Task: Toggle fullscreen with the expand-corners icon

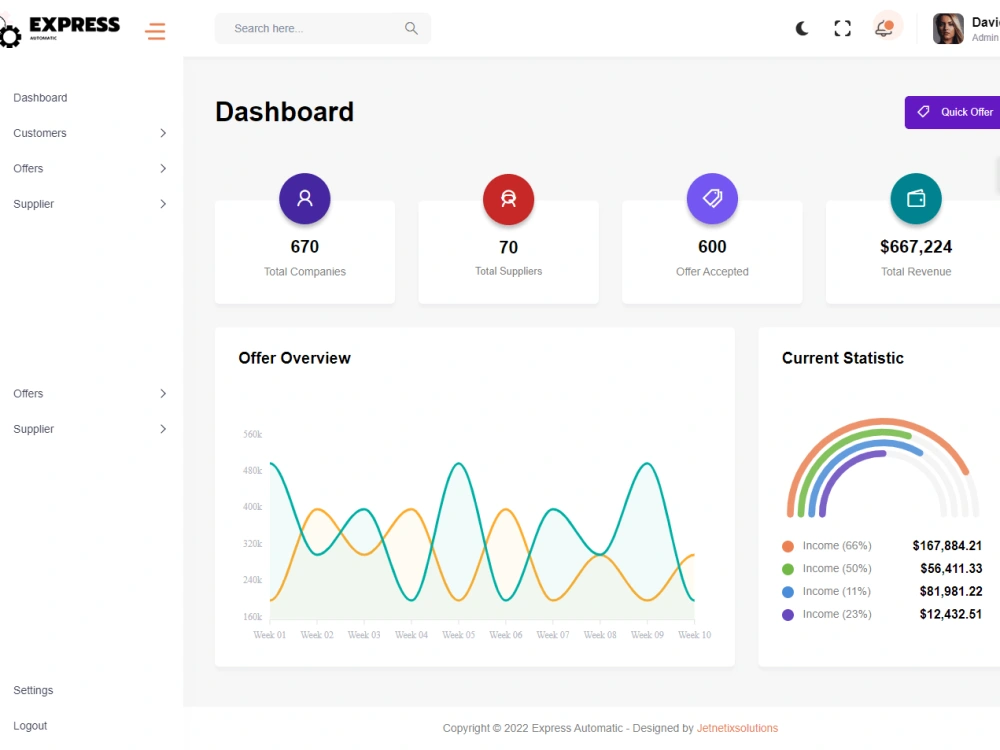Action: click(x=842, y=28)
